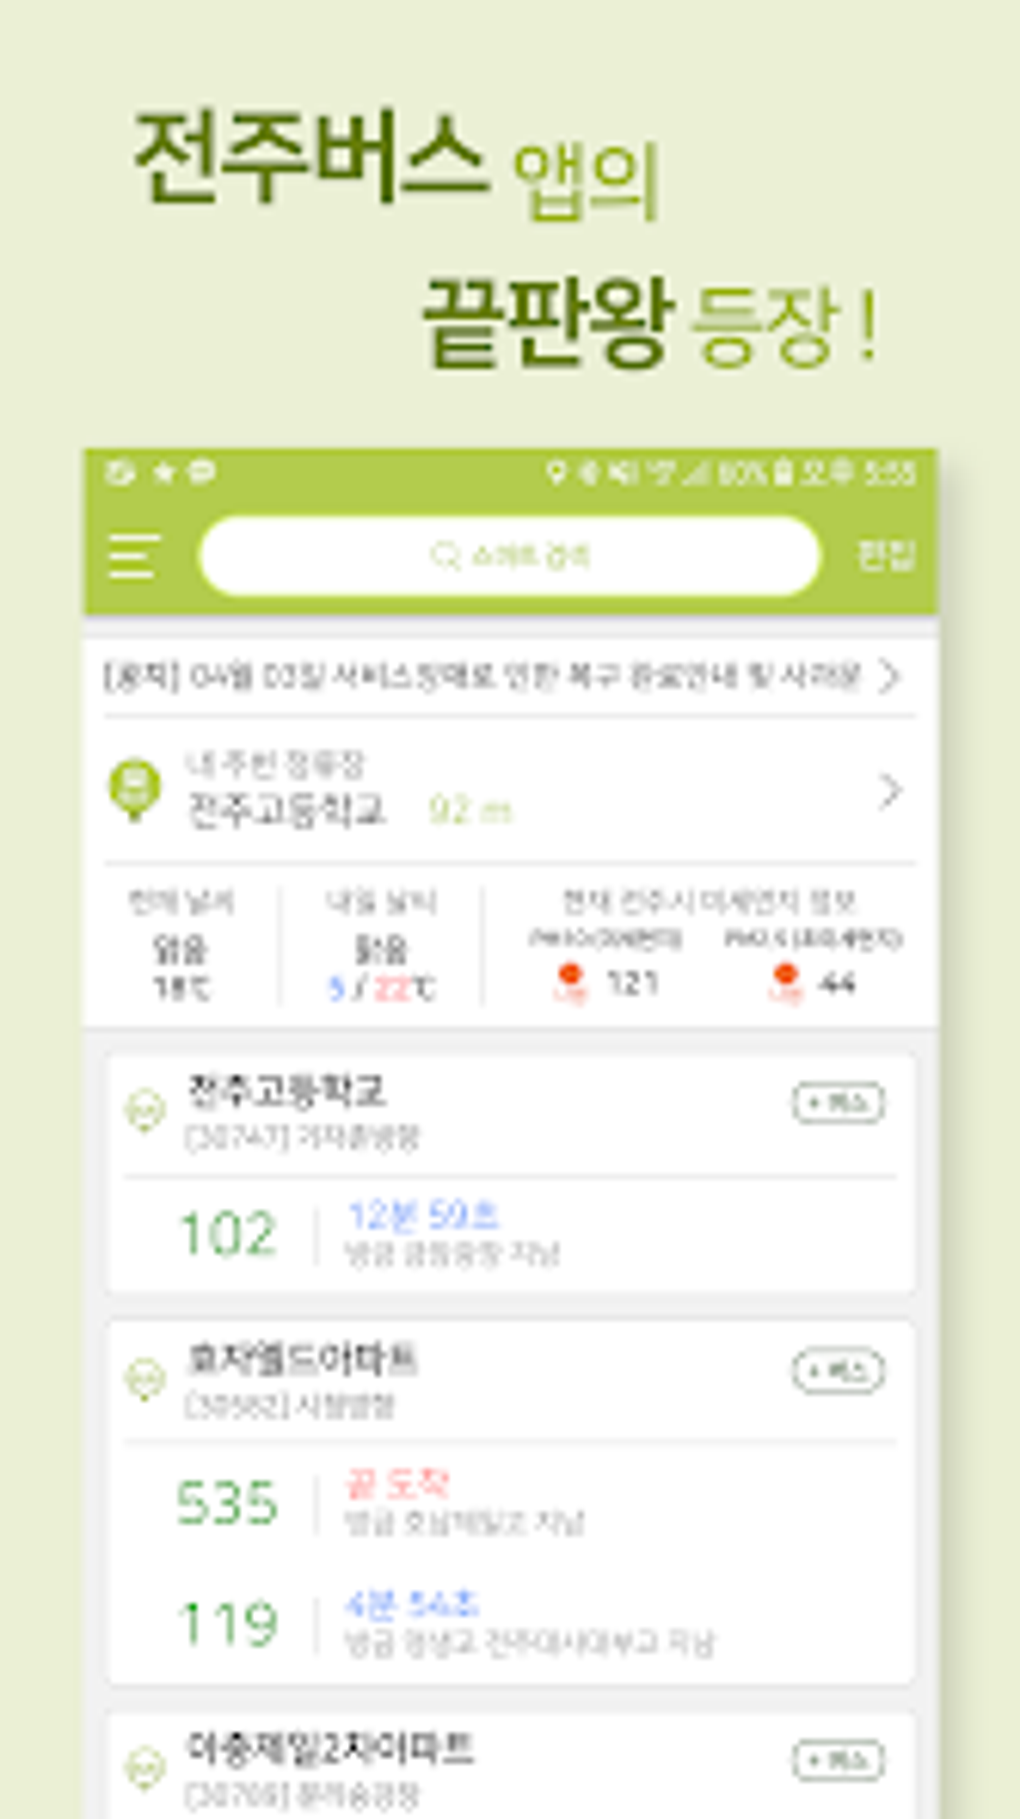Tap the current weather 18℃ block
The width and height of the screenshot is (1020, 1819).
(x=181, y=944)
